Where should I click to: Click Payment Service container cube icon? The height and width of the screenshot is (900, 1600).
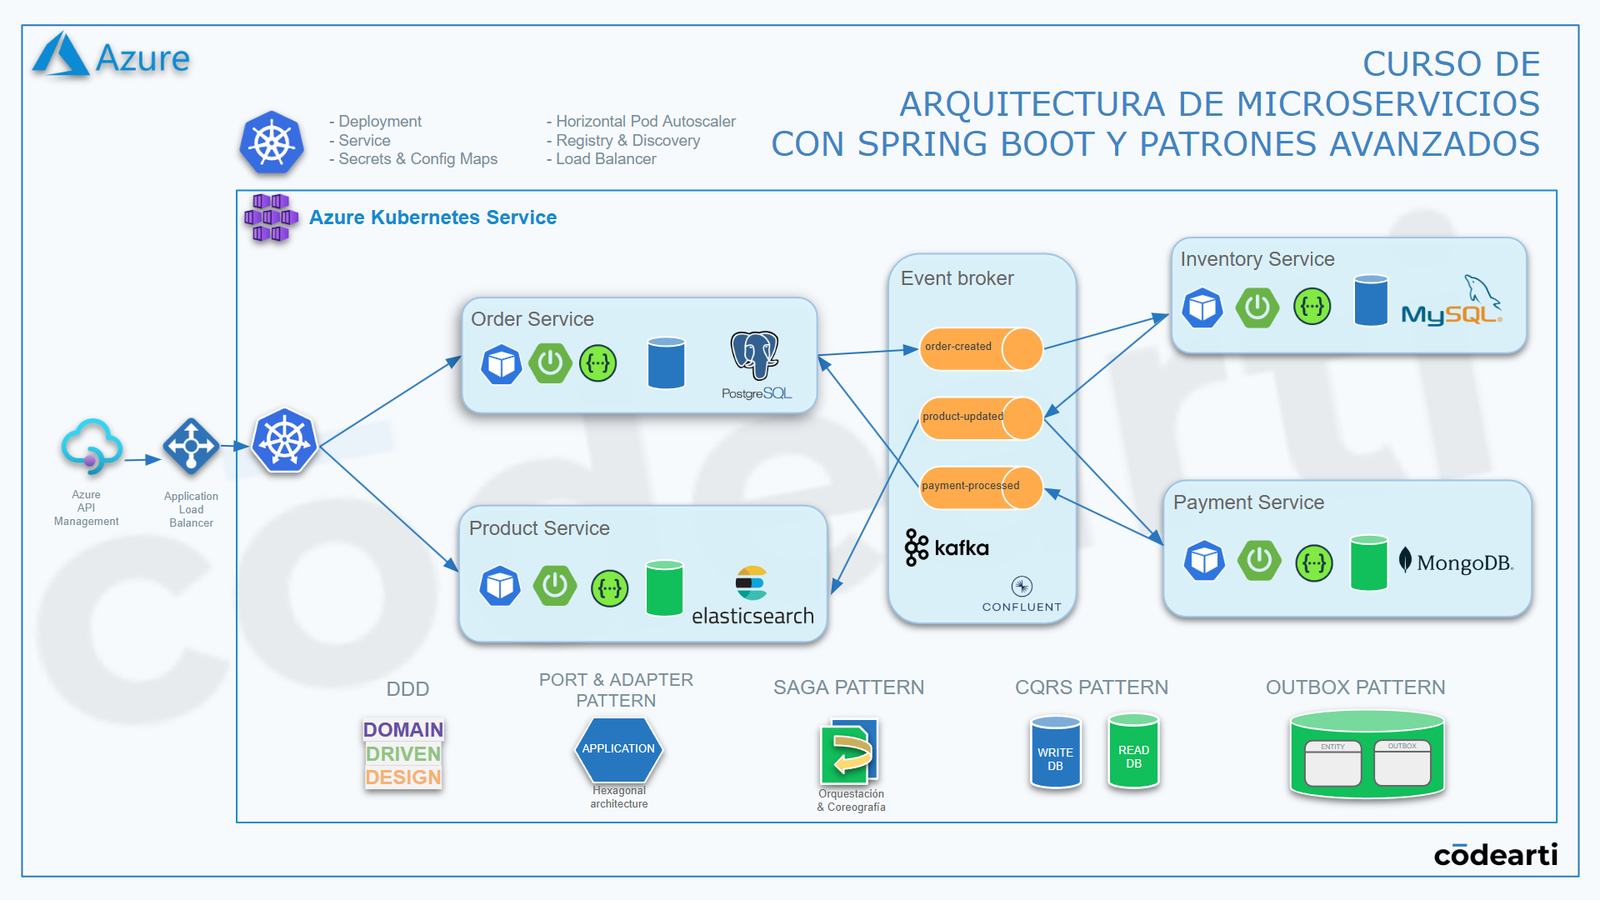(1204, 561)
